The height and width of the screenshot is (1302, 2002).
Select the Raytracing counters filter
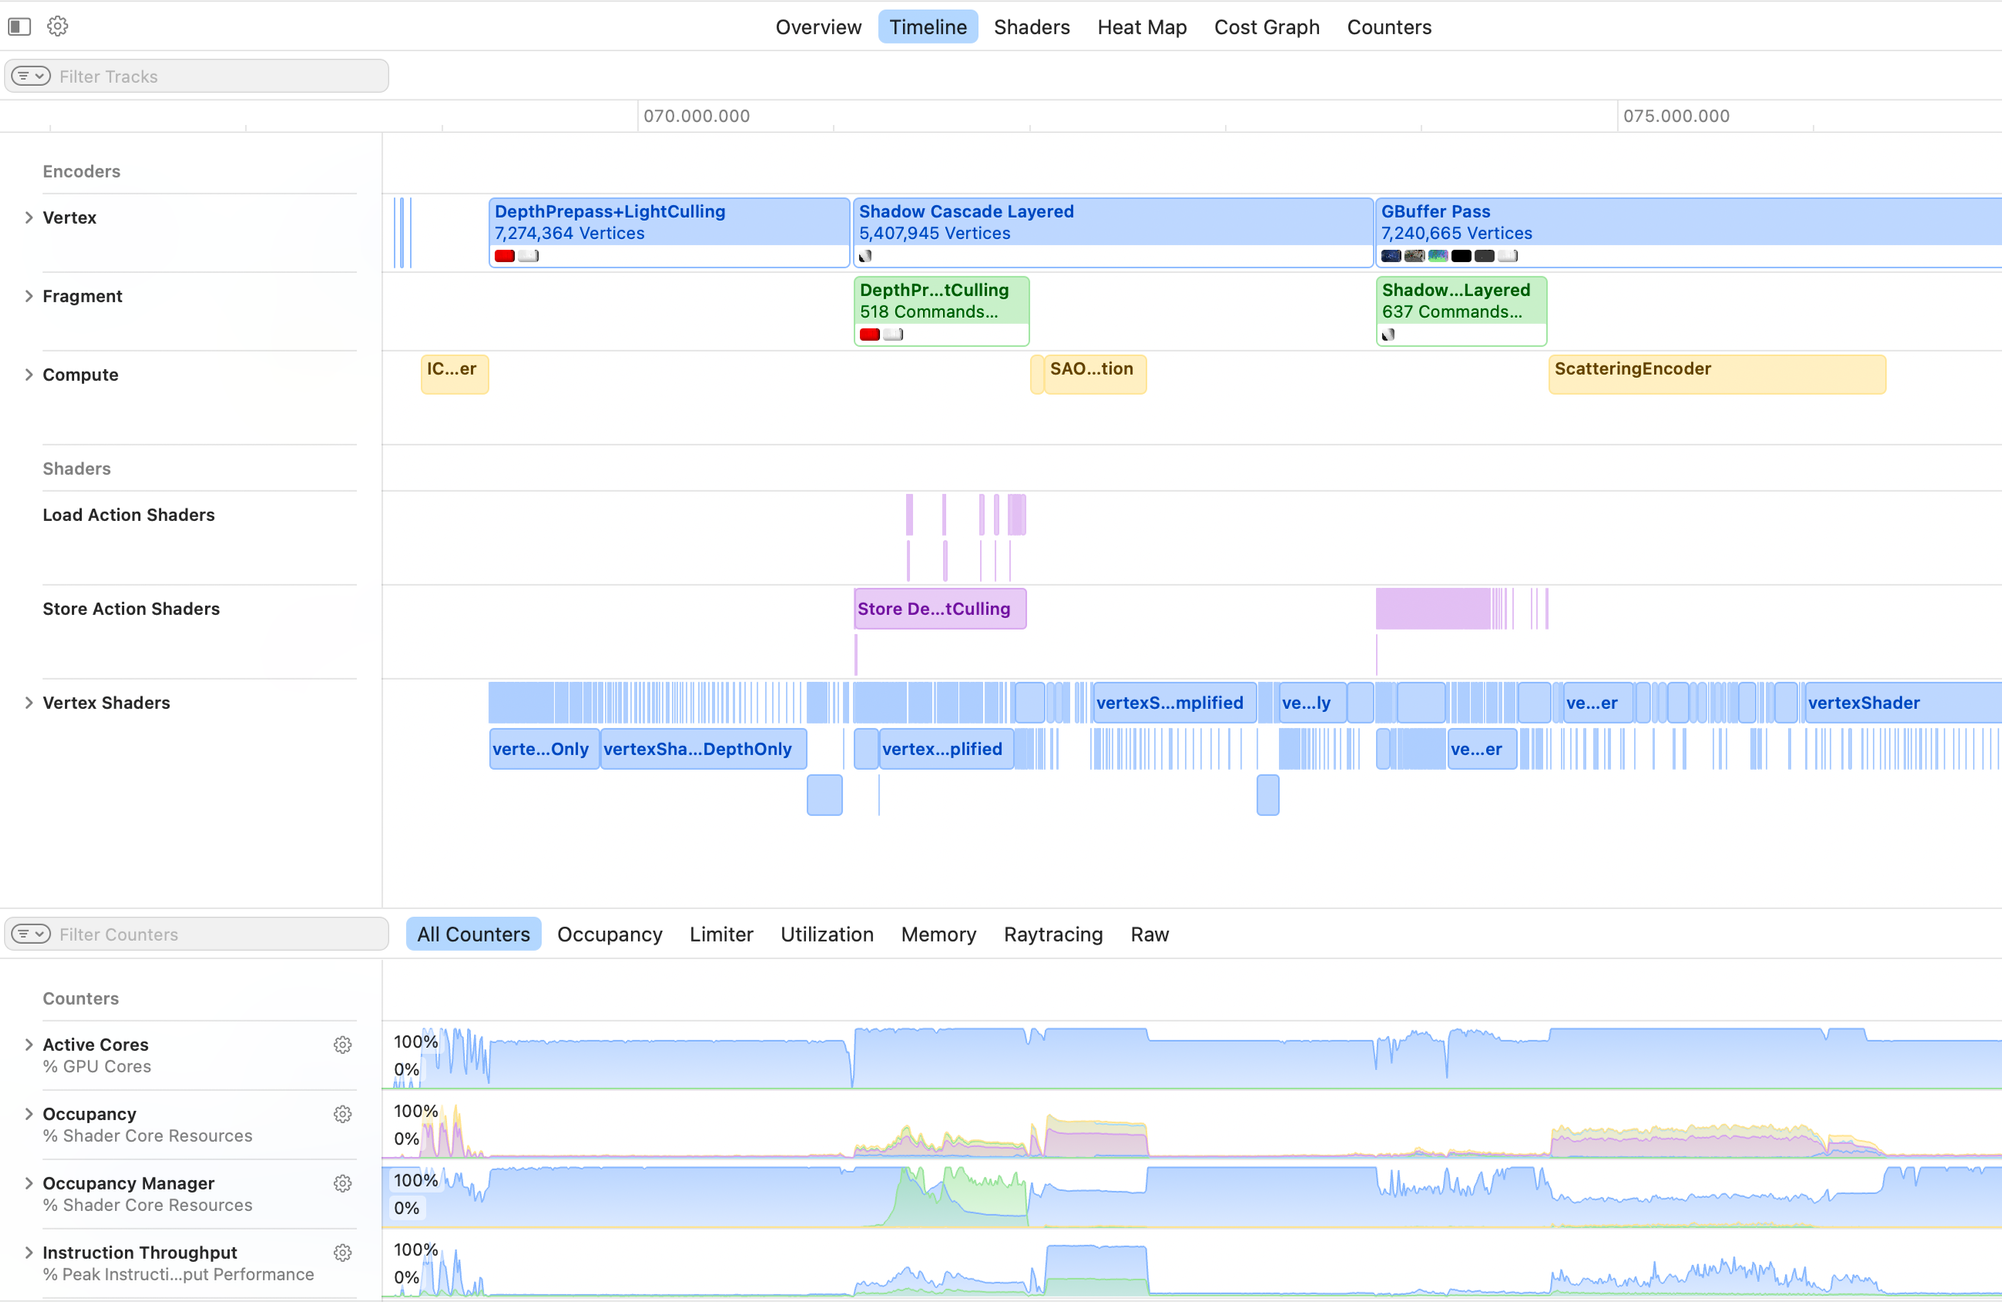1052,934
